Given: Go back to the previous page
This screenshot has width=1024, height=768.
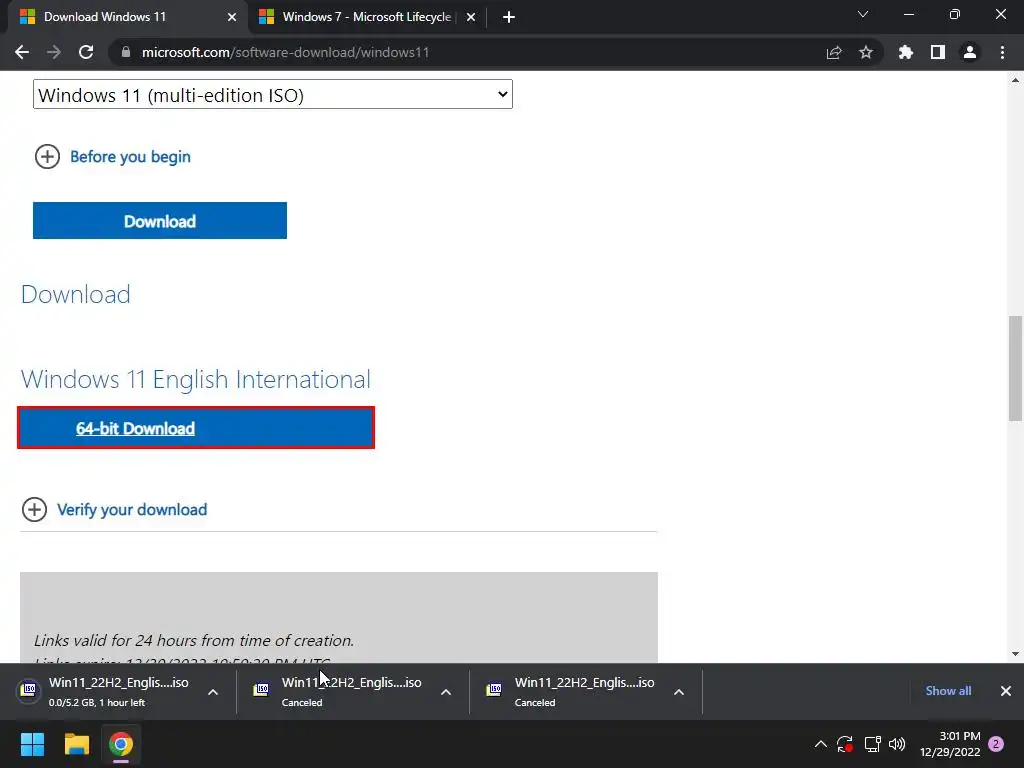Looking at the screenshot, I should 22,52.
